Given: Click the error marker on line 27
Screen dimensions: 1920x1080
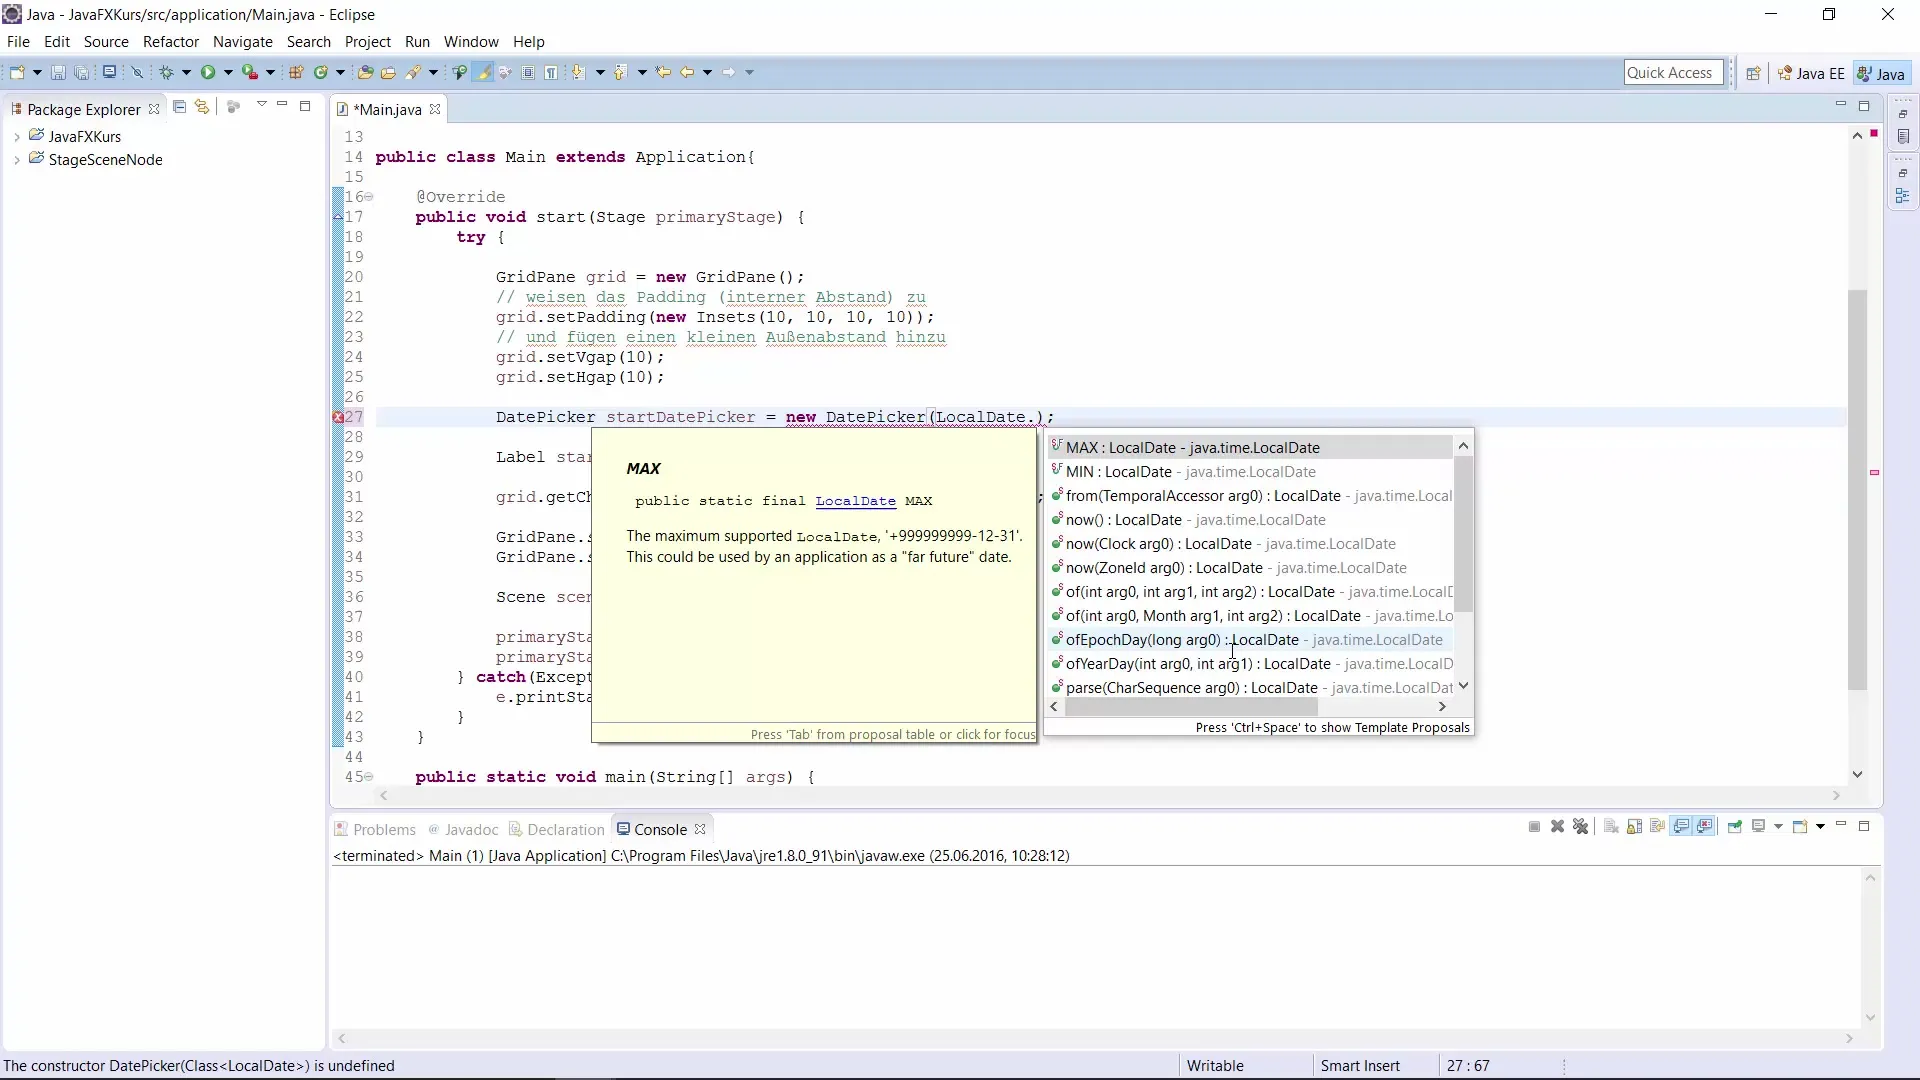Looking at the screenshot, I should pyautogui.click(x=338, y=417).
